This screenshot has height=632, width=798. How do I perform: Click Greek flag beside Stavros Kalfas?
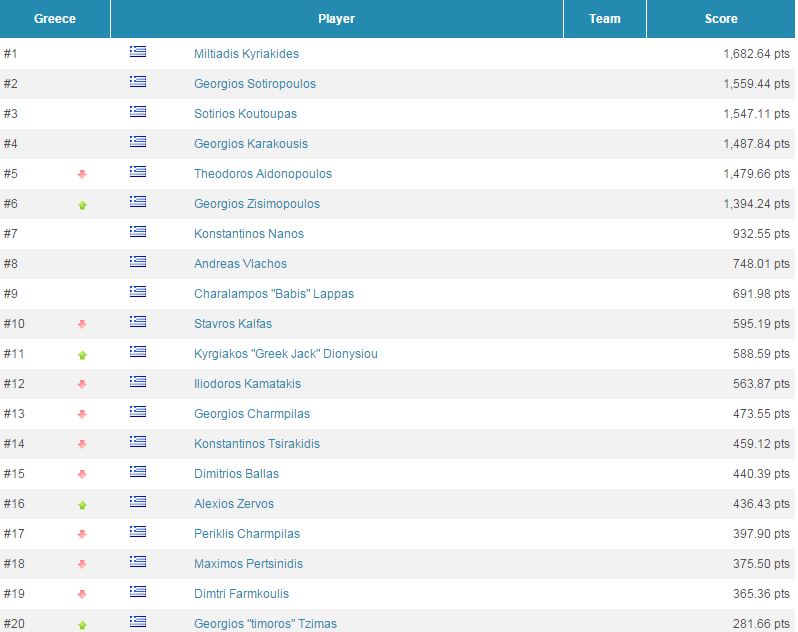(138, 322)
